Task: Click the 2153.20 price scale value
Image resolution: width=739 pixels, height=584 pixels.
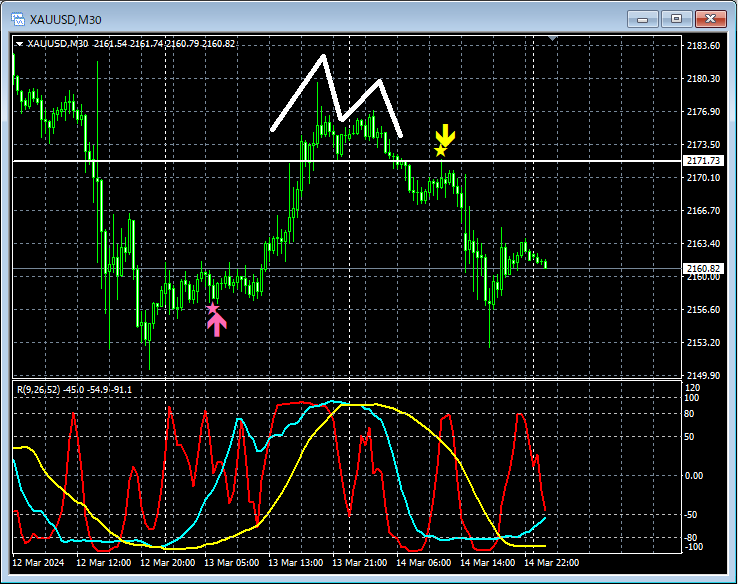Action: coord(703,343)
